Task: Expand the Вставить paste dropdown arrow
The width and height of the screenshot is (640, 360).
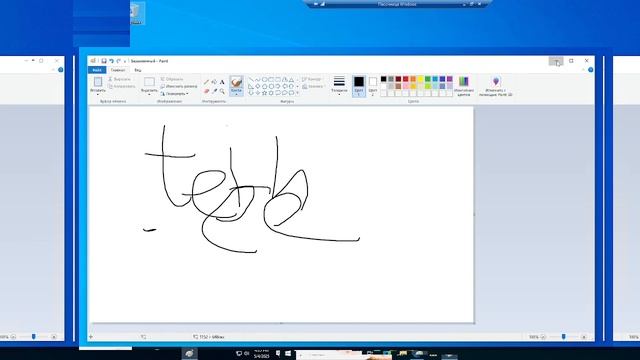Action: (x=98, y=94)
